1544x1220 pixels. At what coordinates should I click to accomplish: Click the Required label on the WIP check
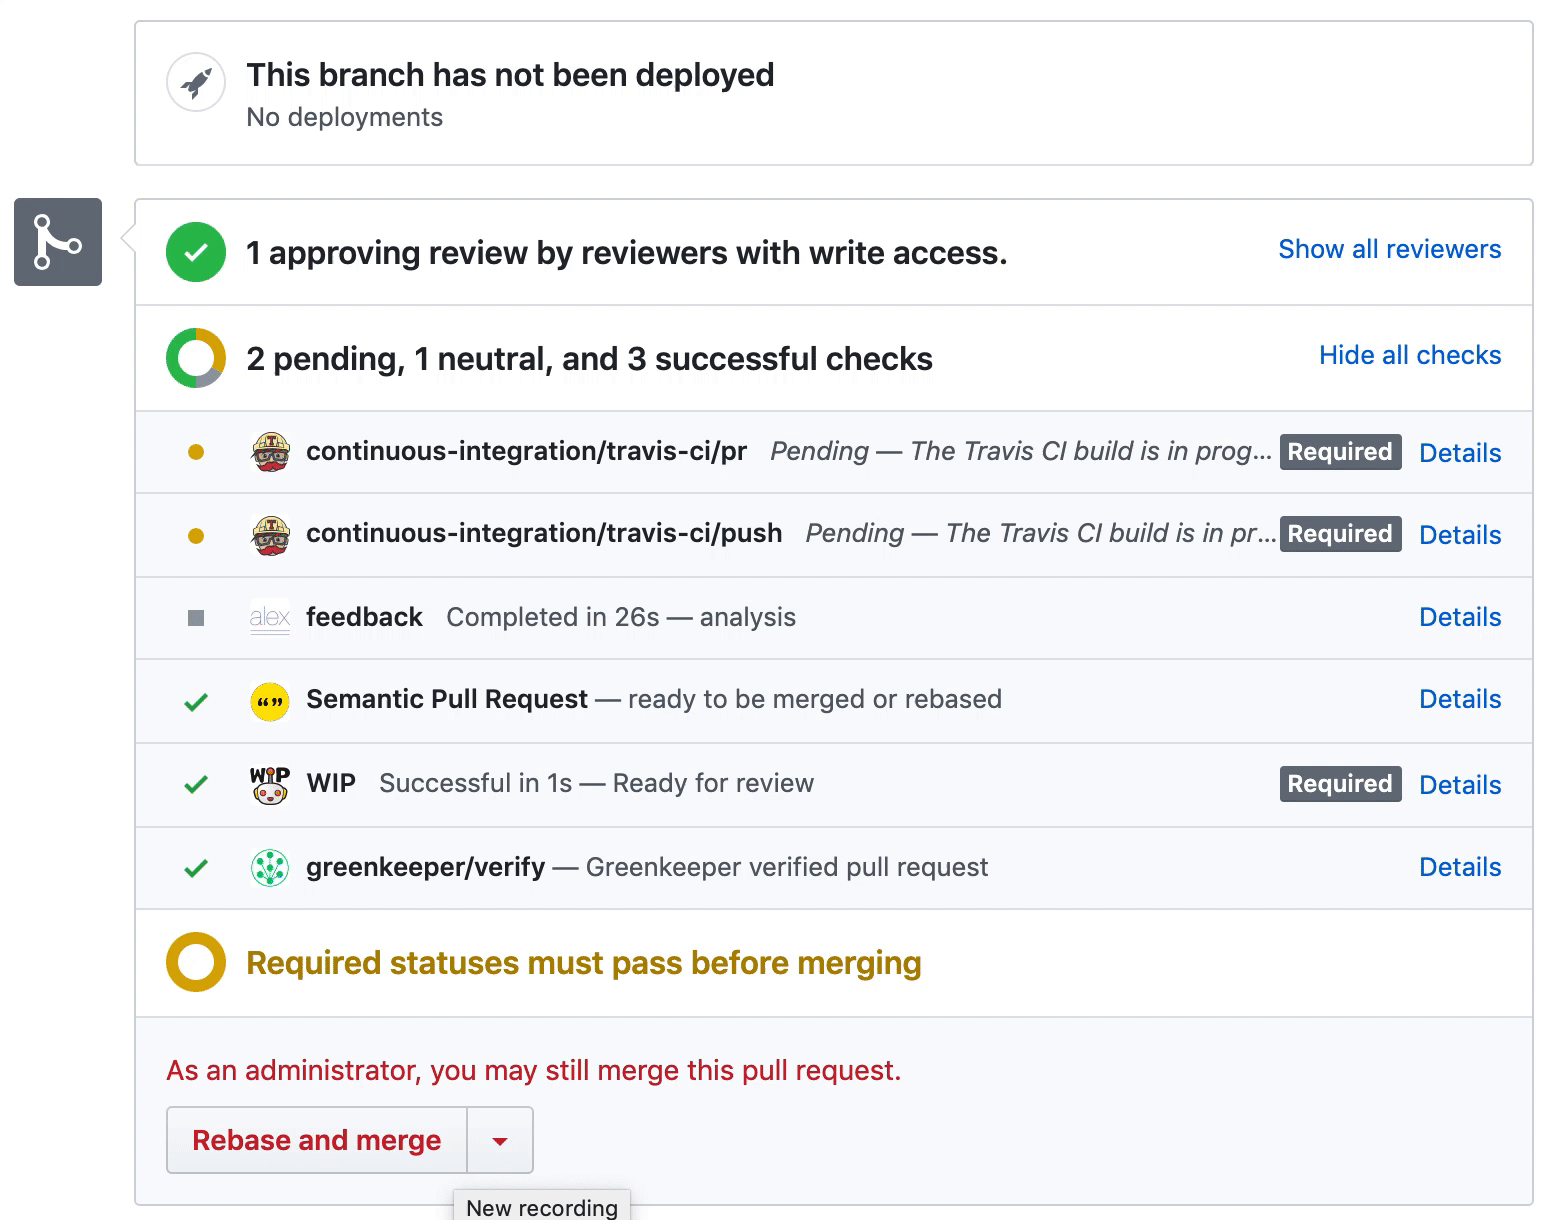[x=1340, y=784]
